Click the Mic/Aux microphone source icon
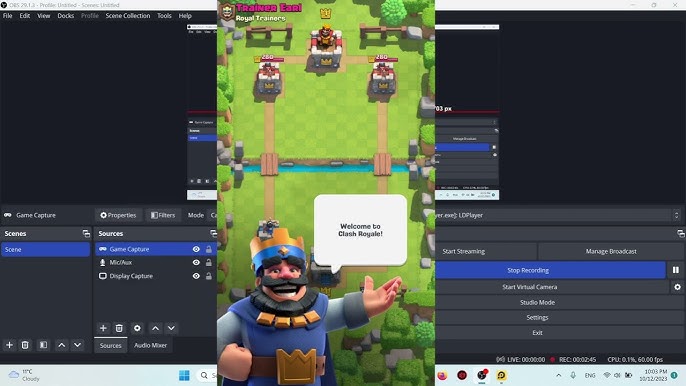686x386 pixels. coord(102,262)
